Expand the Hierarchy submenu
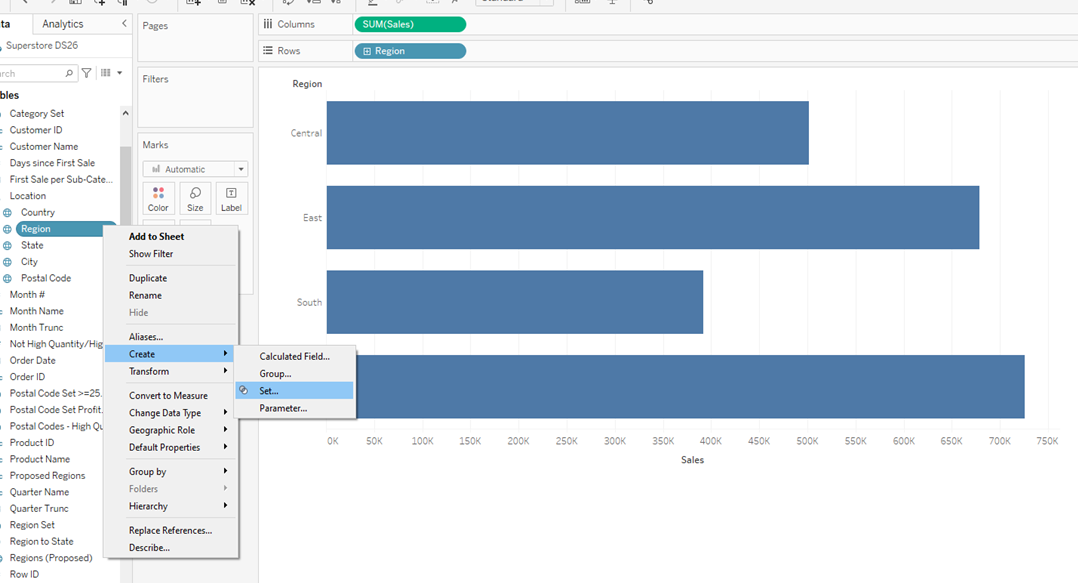Viewport: 1078px width, 583px height. tap(171, 506)
